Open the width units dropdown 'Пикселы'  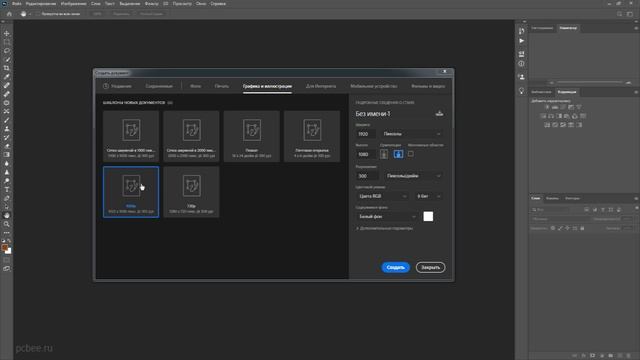[412, 134]
